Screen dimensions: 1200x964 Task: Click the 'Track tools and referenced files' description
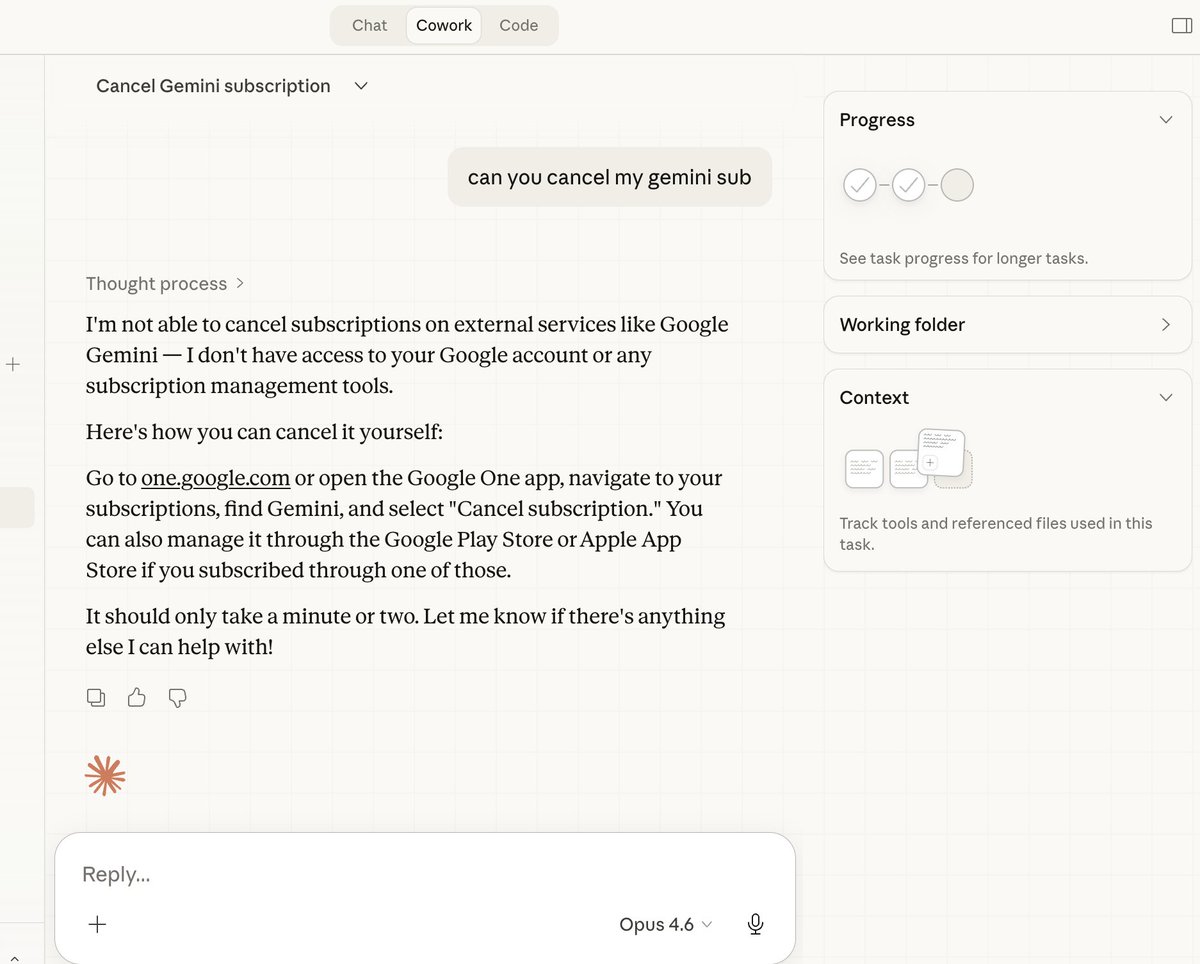point(996,534)
